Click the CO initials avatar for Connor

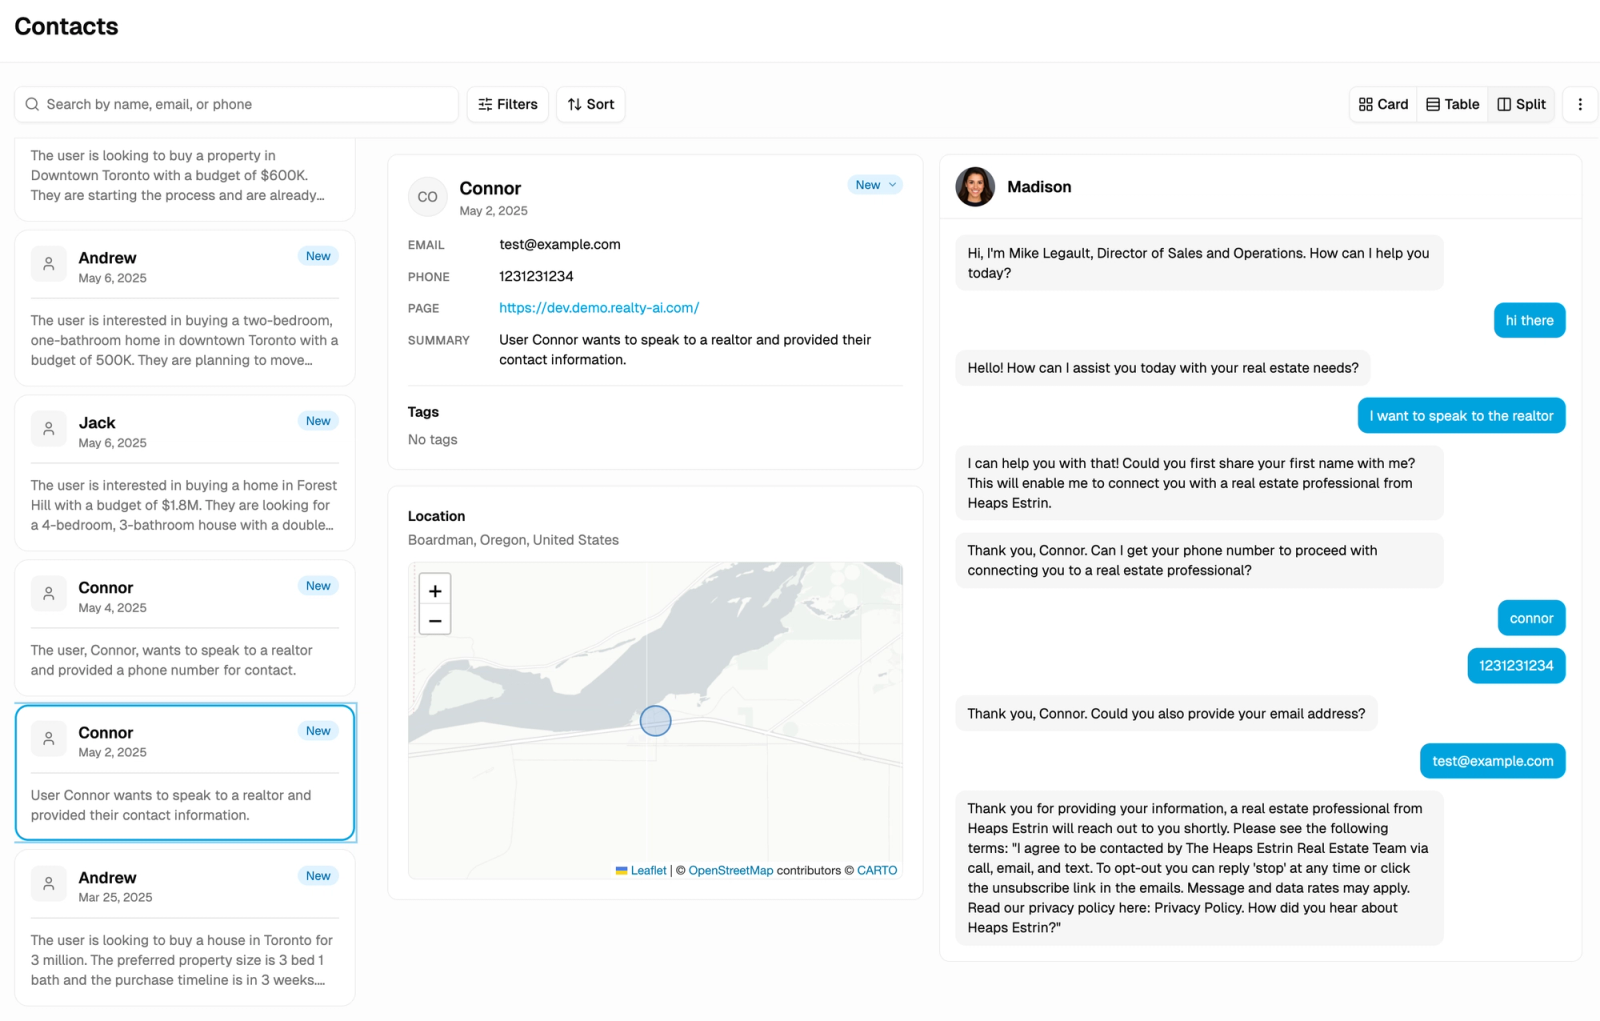pyautogui.click(x=427, y=197)
